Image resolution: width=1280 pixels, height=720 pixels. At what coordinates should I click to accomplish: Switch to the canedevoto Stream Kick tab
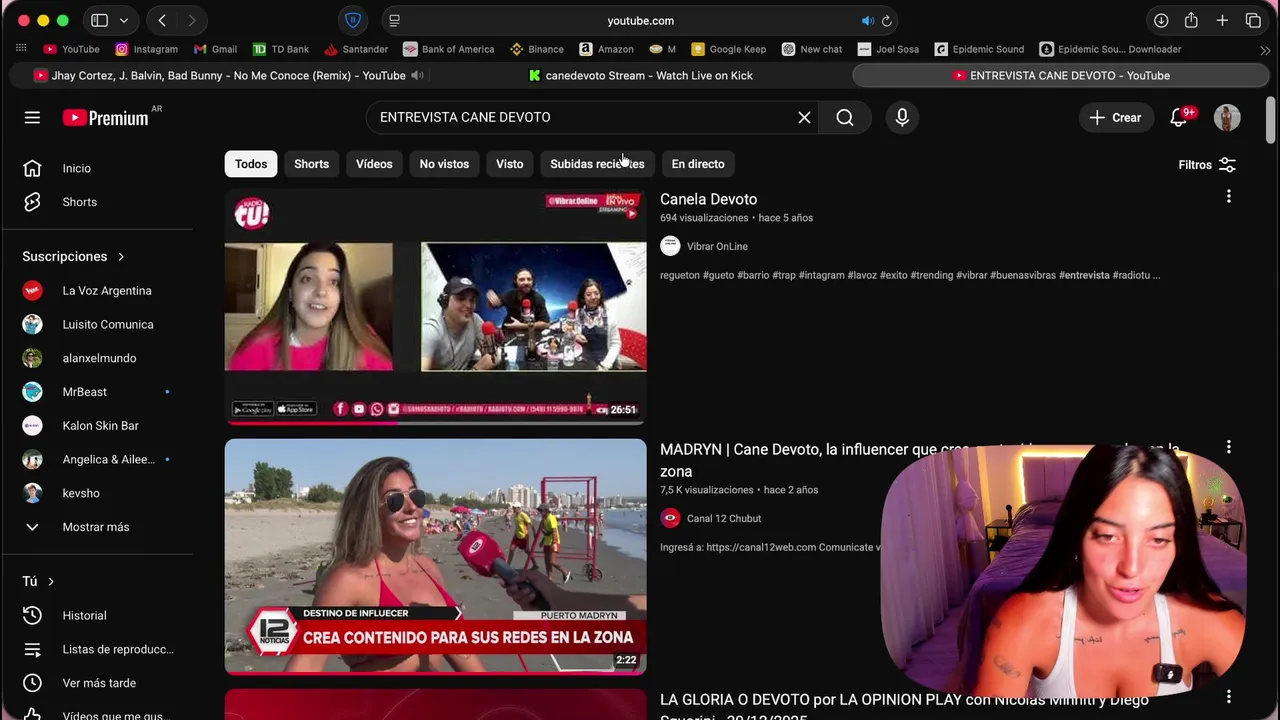click(x=640, y=75)
